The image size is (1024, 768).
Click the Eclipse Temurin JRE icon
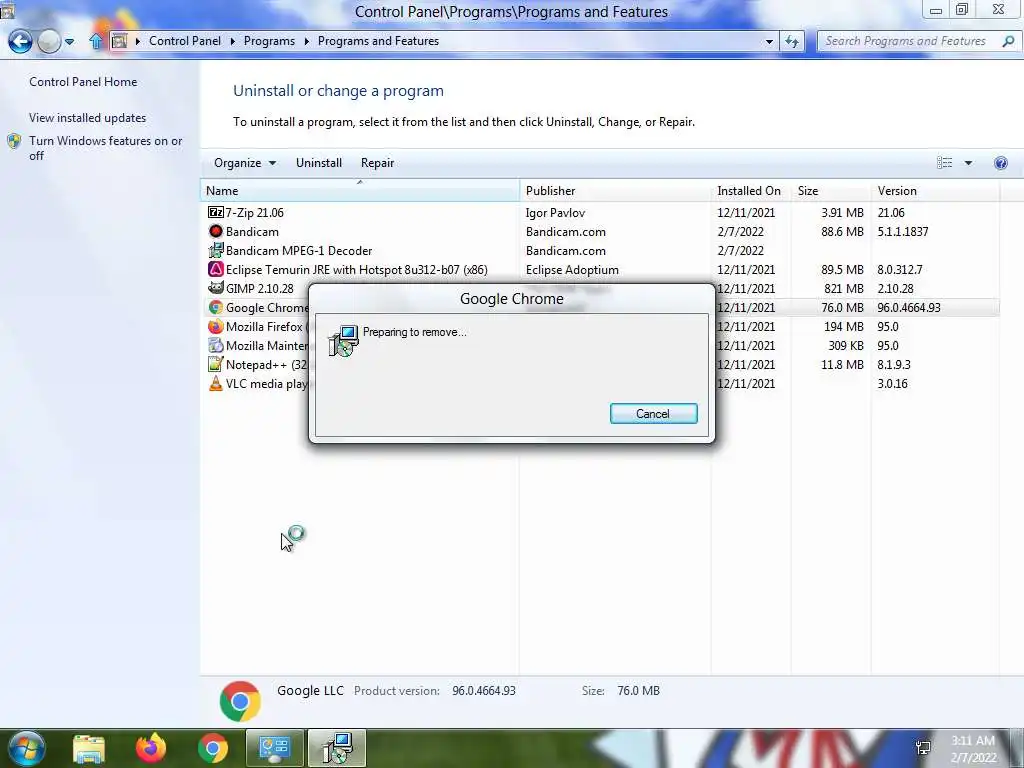216,269
